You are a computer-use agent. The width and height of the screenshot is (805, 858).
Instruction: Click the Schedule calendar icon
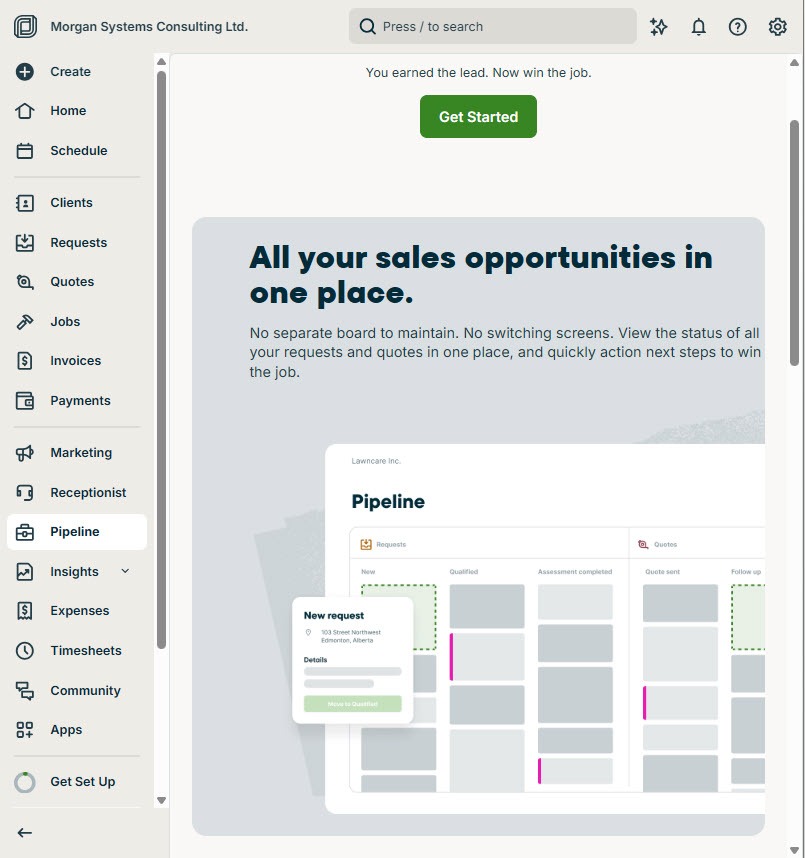[x=25, y=150]
